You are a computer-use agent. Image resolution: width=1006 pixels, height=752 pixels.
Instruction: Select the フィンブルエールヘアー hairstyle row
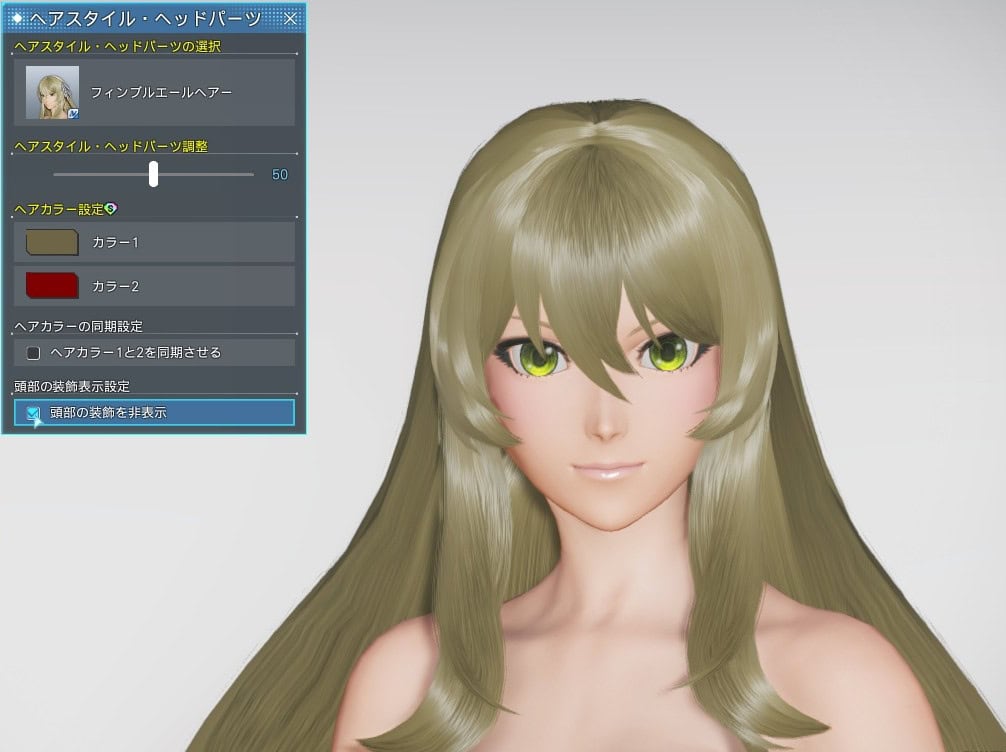tap(154, 92)
